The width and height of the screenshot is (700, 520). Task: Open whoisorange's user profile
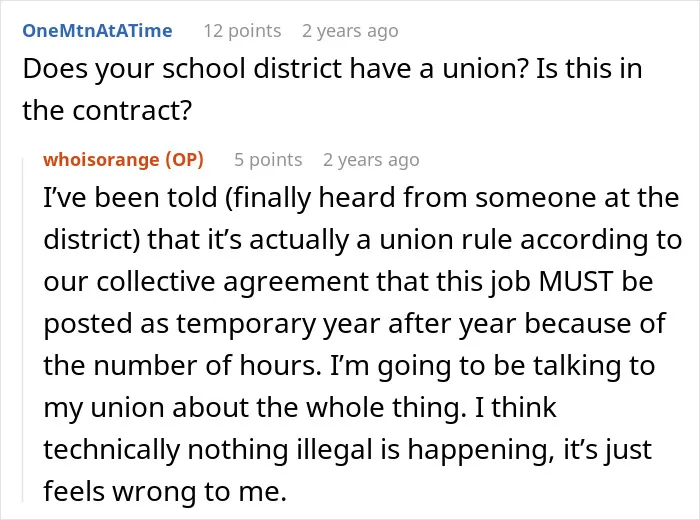tap(101, 159)
